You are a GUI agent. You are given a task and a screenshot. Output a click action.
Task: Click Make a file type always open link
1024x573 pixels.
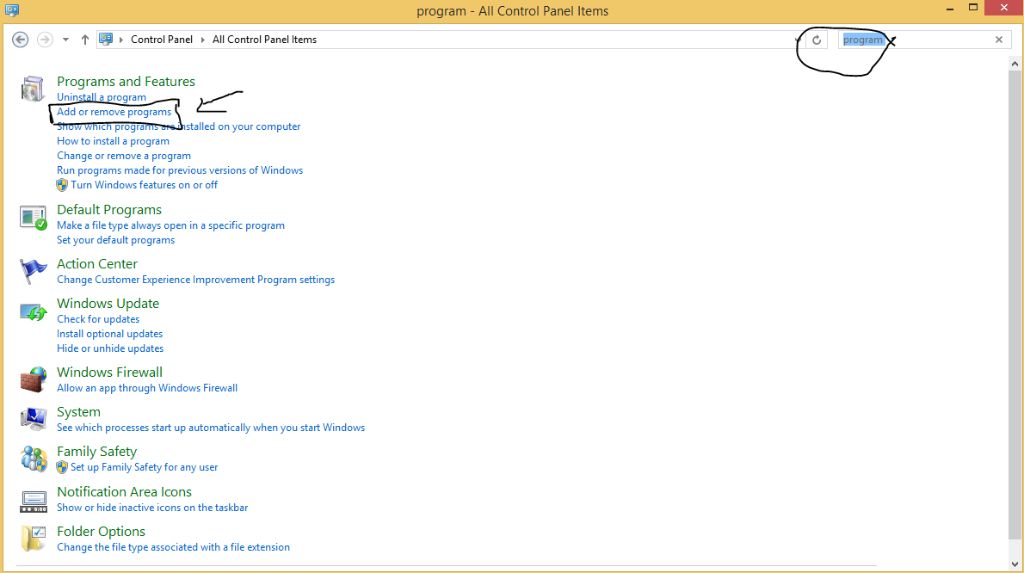[170, 225]
